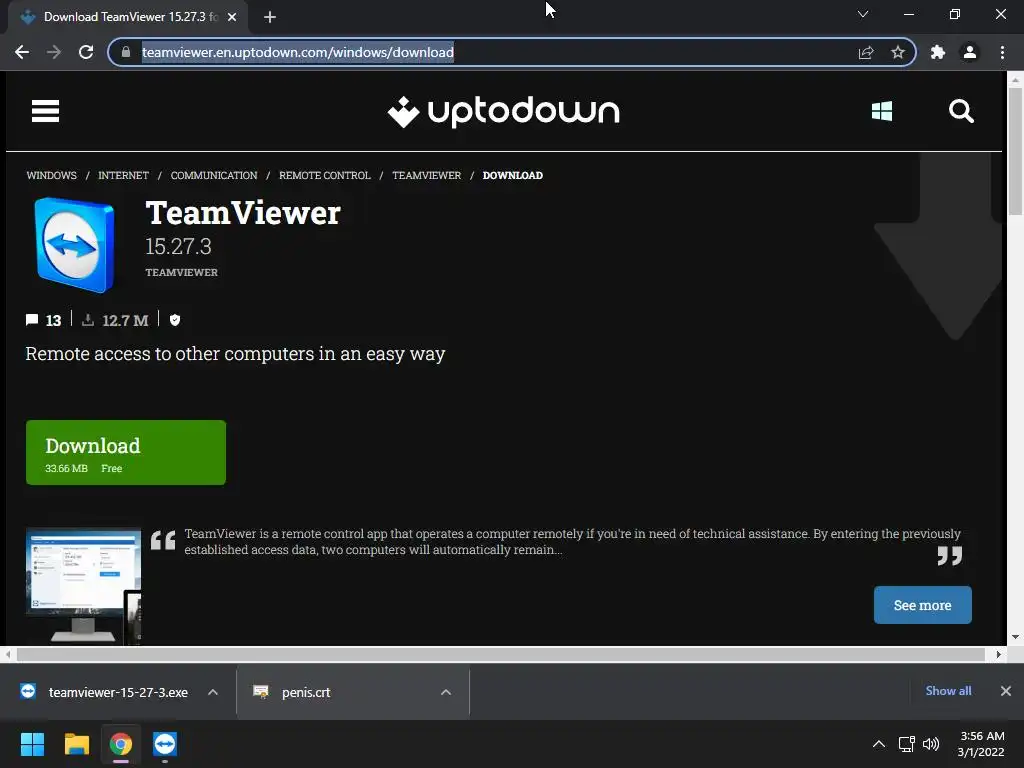Click the See more button
Viewport: 1024px width, 768px height.
coord(922,605)
